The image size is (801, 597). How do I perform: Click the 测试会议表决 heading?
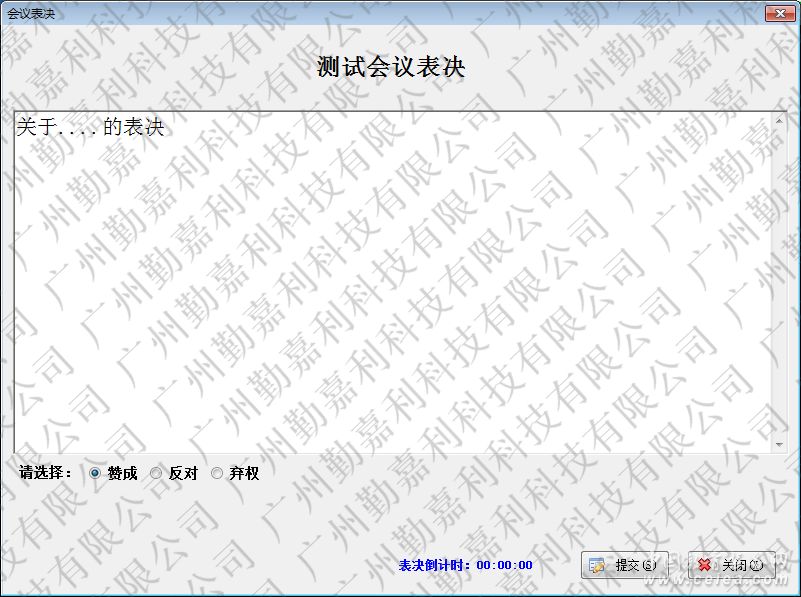(x=391, y=67)
